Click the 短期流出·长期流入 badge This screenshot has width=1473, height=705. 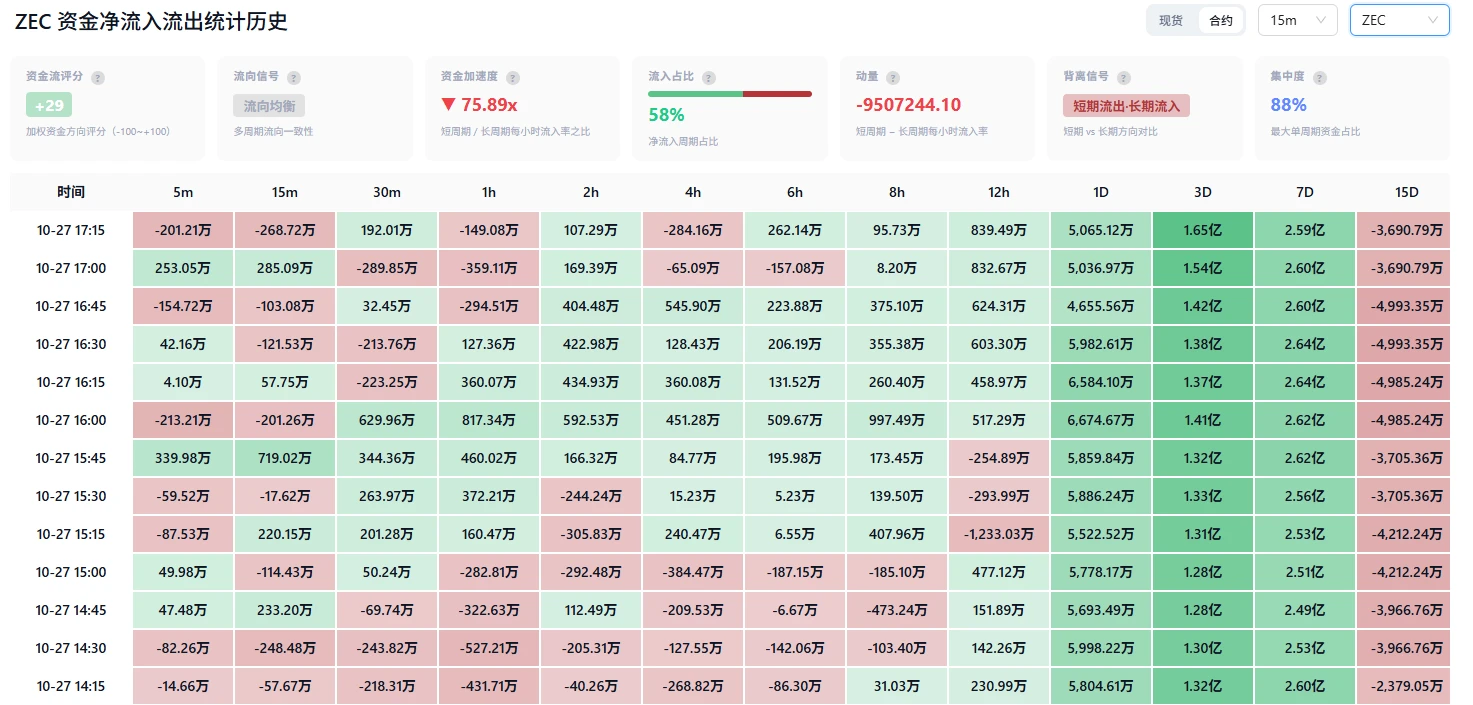coord(1126,106)
